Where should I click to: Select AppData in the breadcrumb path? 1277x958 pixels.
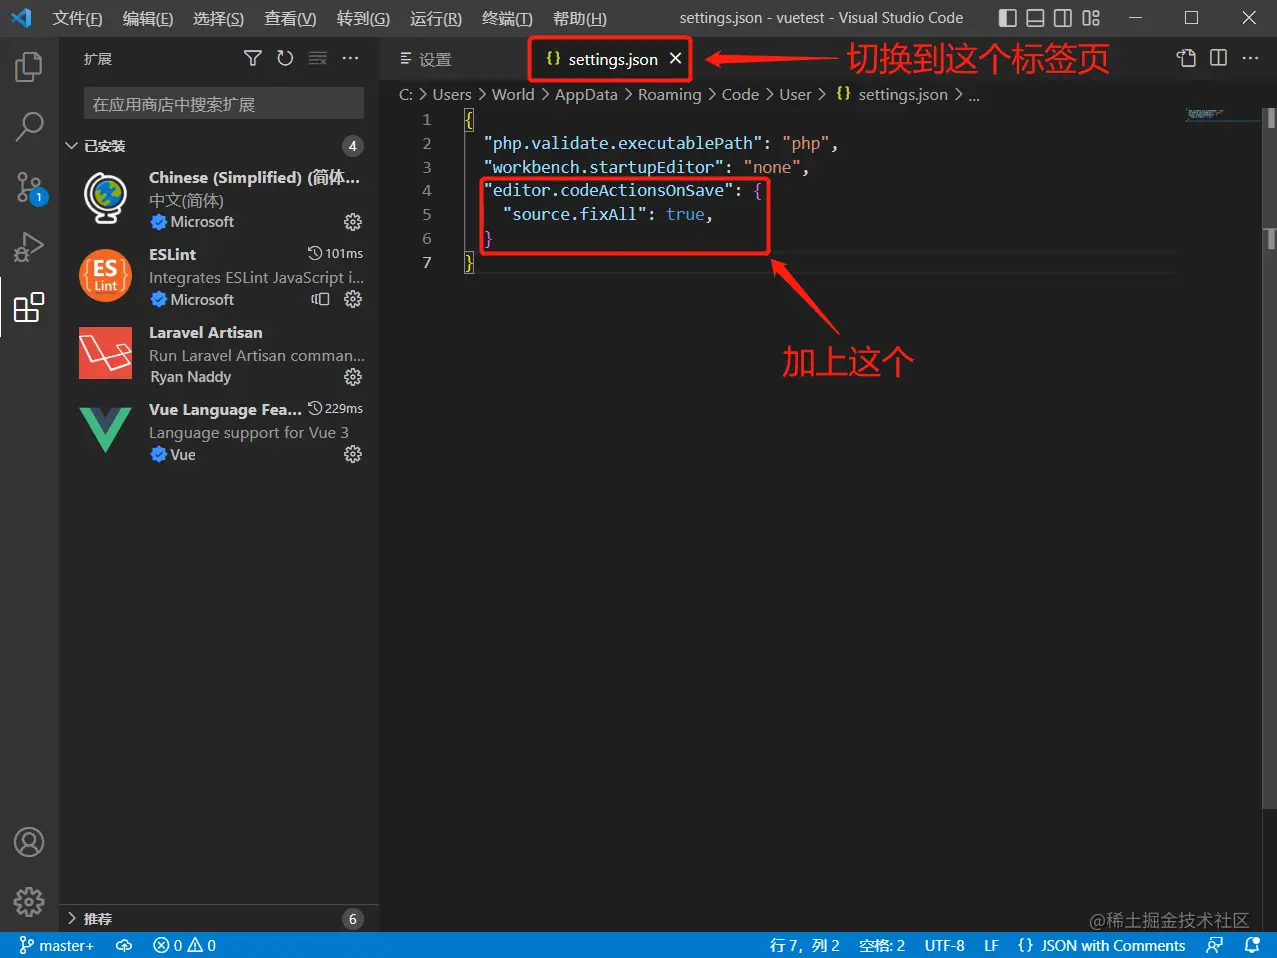click(x=586, y=94)
